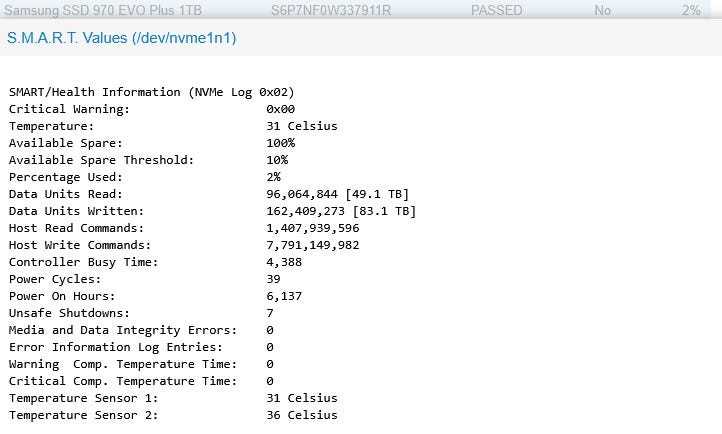Select the serial number S6P7NF0W337911R cell

coord(331,10)
